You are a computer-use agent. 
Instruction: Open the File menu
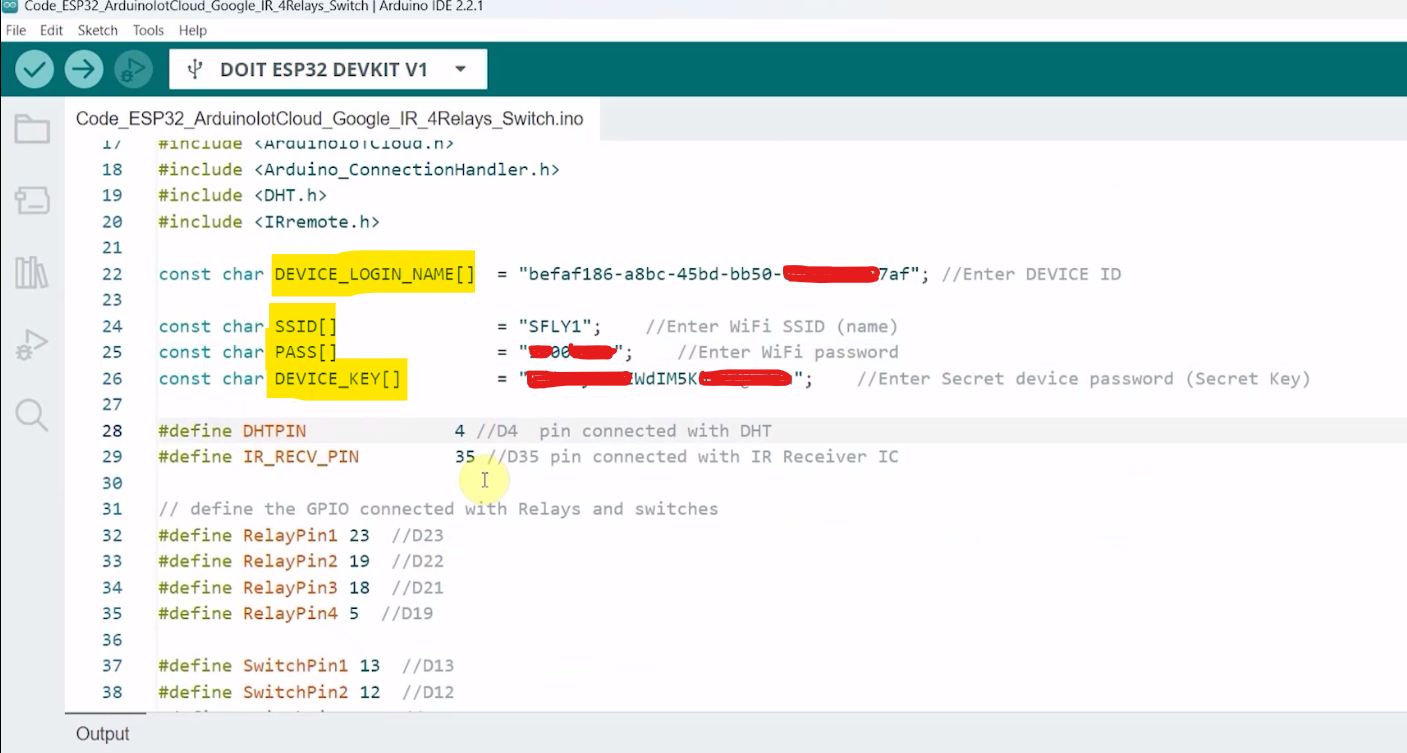click(15, 30)
